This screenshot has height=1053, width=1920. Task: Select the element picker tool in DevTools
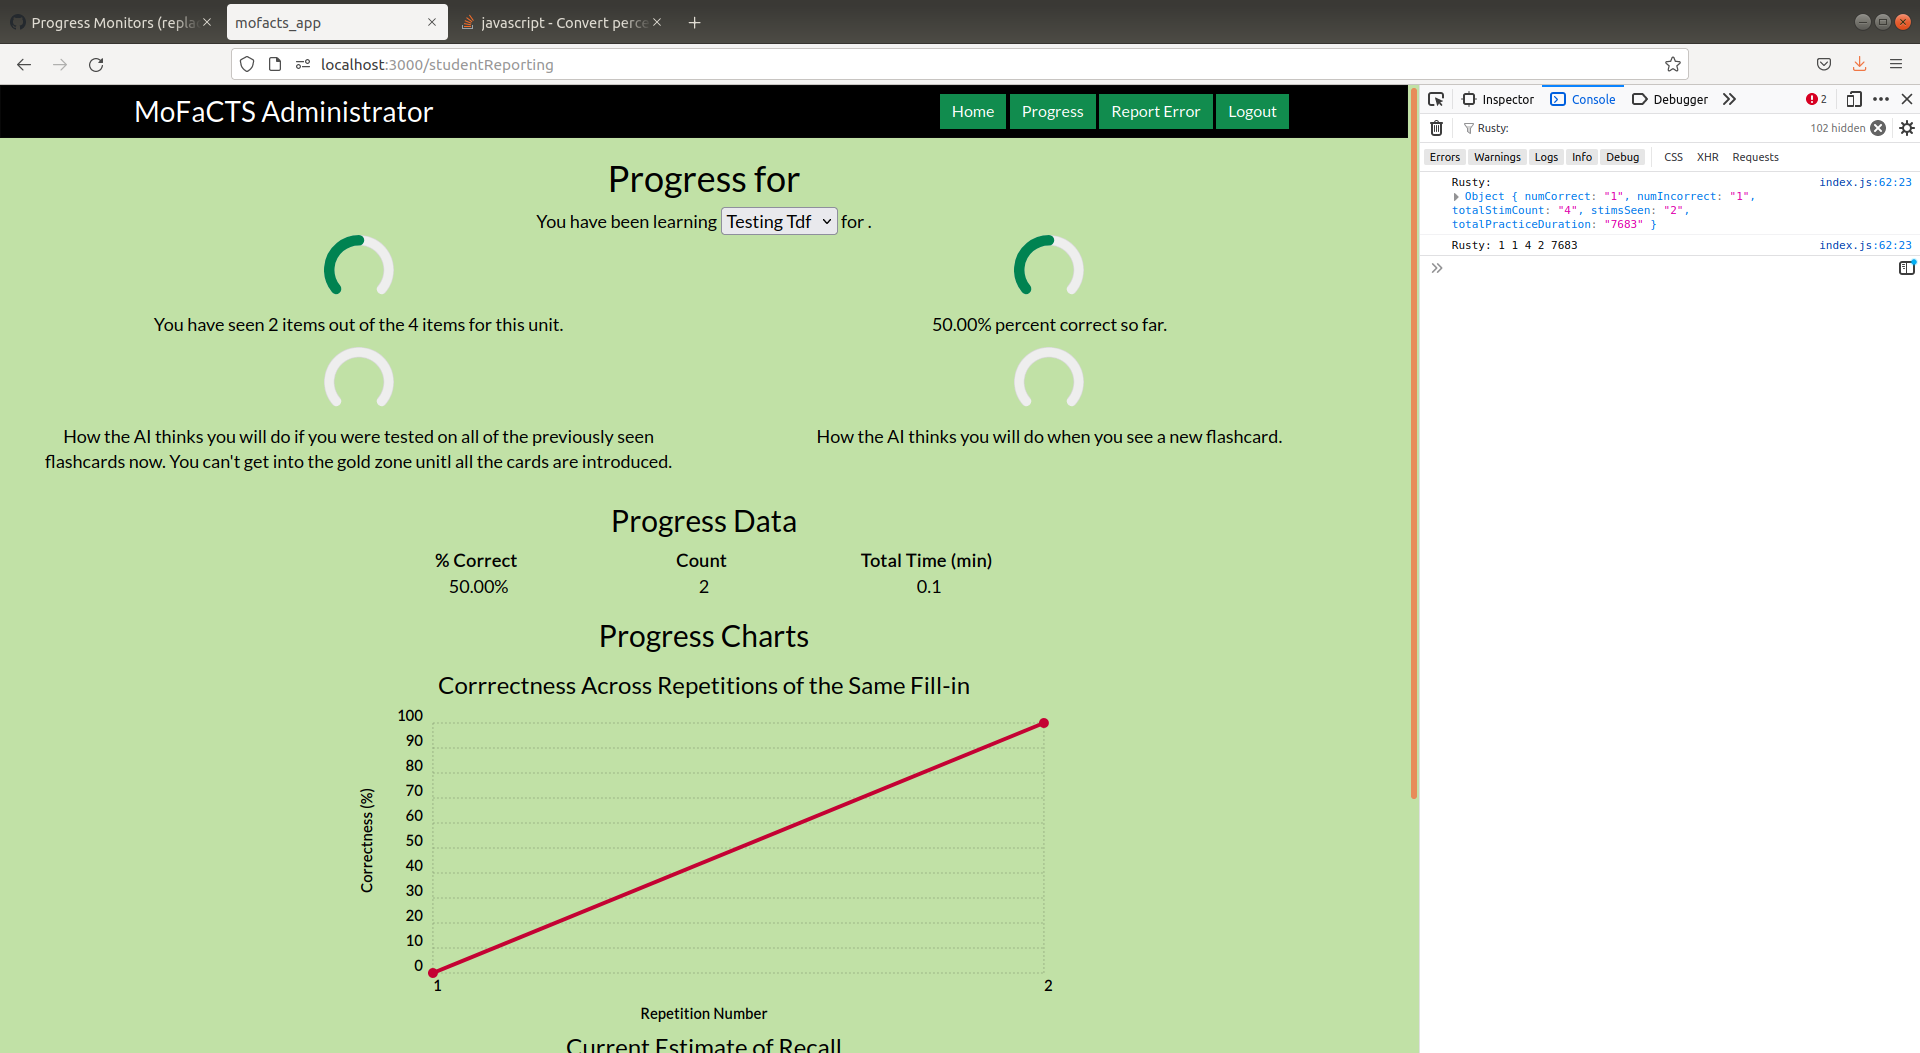pos(1437,99)
